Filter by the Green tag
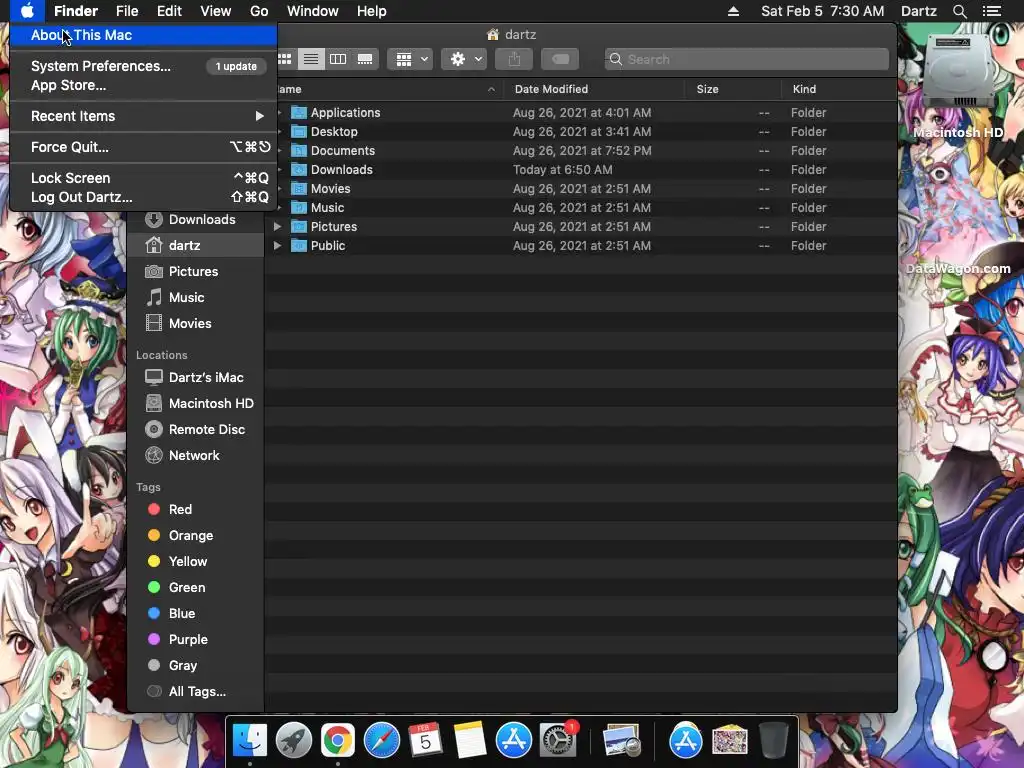1024x768 pixels. click(196, 588)
